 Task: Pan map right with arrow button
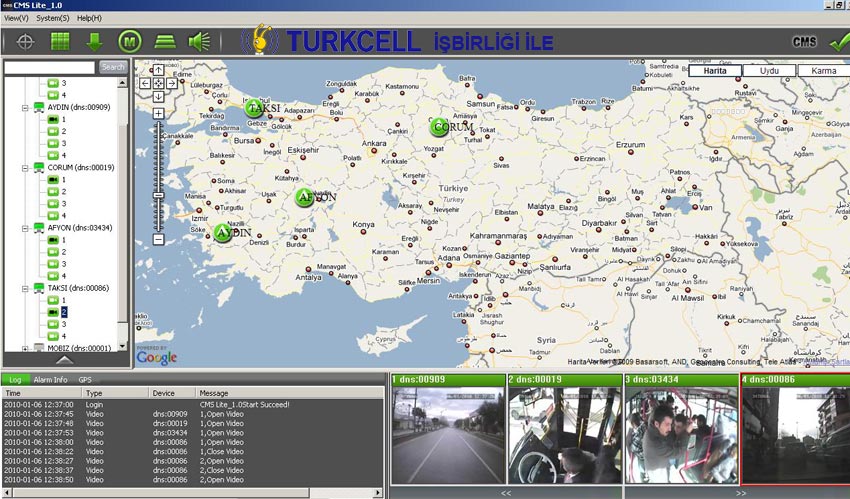click(172, 83)
